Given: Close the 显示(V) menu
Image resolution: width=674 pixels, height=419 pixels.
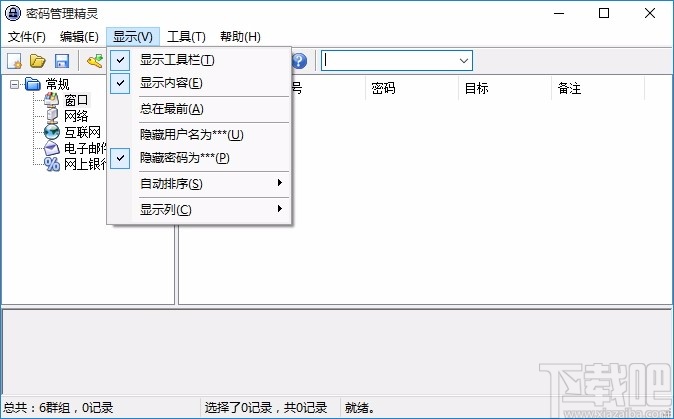Looking at the screenshot, I should click(133, 37).
